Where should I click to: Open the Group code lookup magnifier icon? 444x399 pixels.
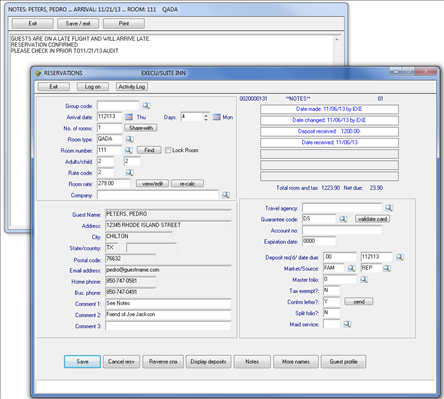click(x=146, y=106)
